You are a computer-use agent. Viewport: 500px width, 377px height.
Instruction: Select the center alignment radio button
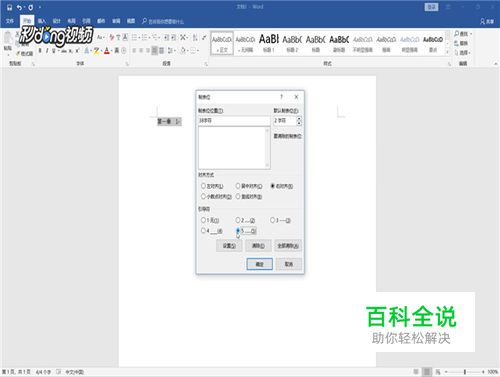[x=238, y=186]
